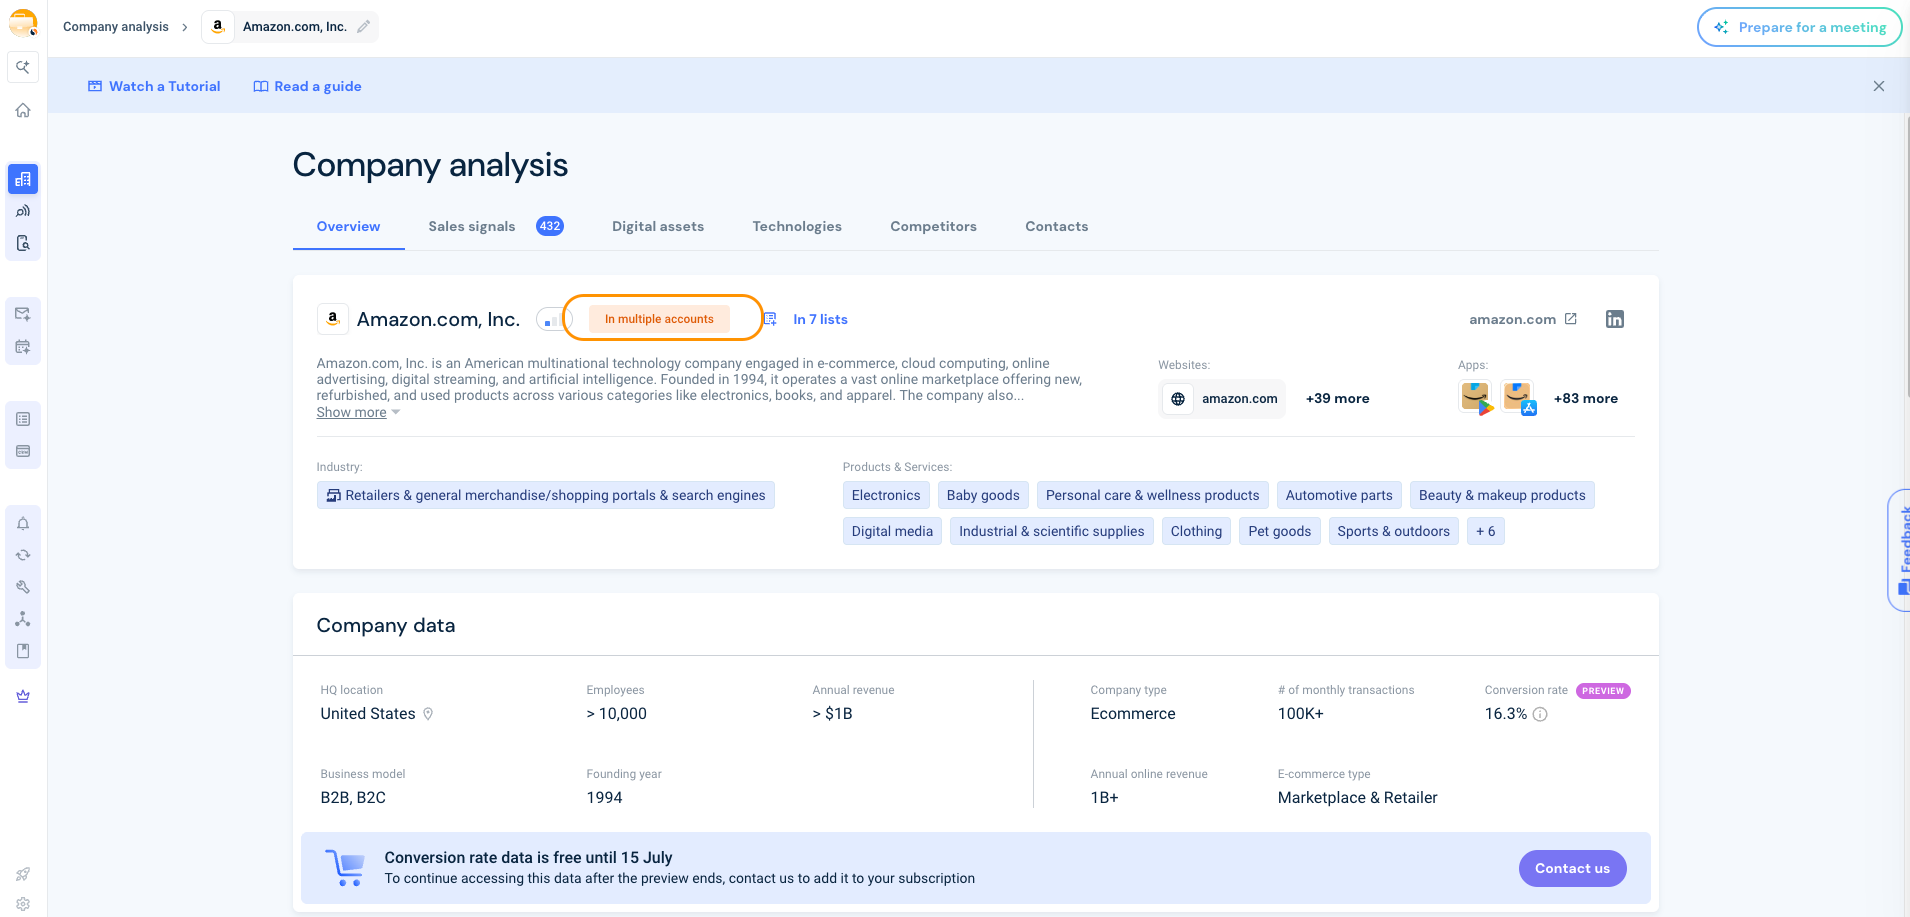The width and height of the screenshot is (1910, 917).
Task: Click the Digital media tag
Action: coord(892,531)
